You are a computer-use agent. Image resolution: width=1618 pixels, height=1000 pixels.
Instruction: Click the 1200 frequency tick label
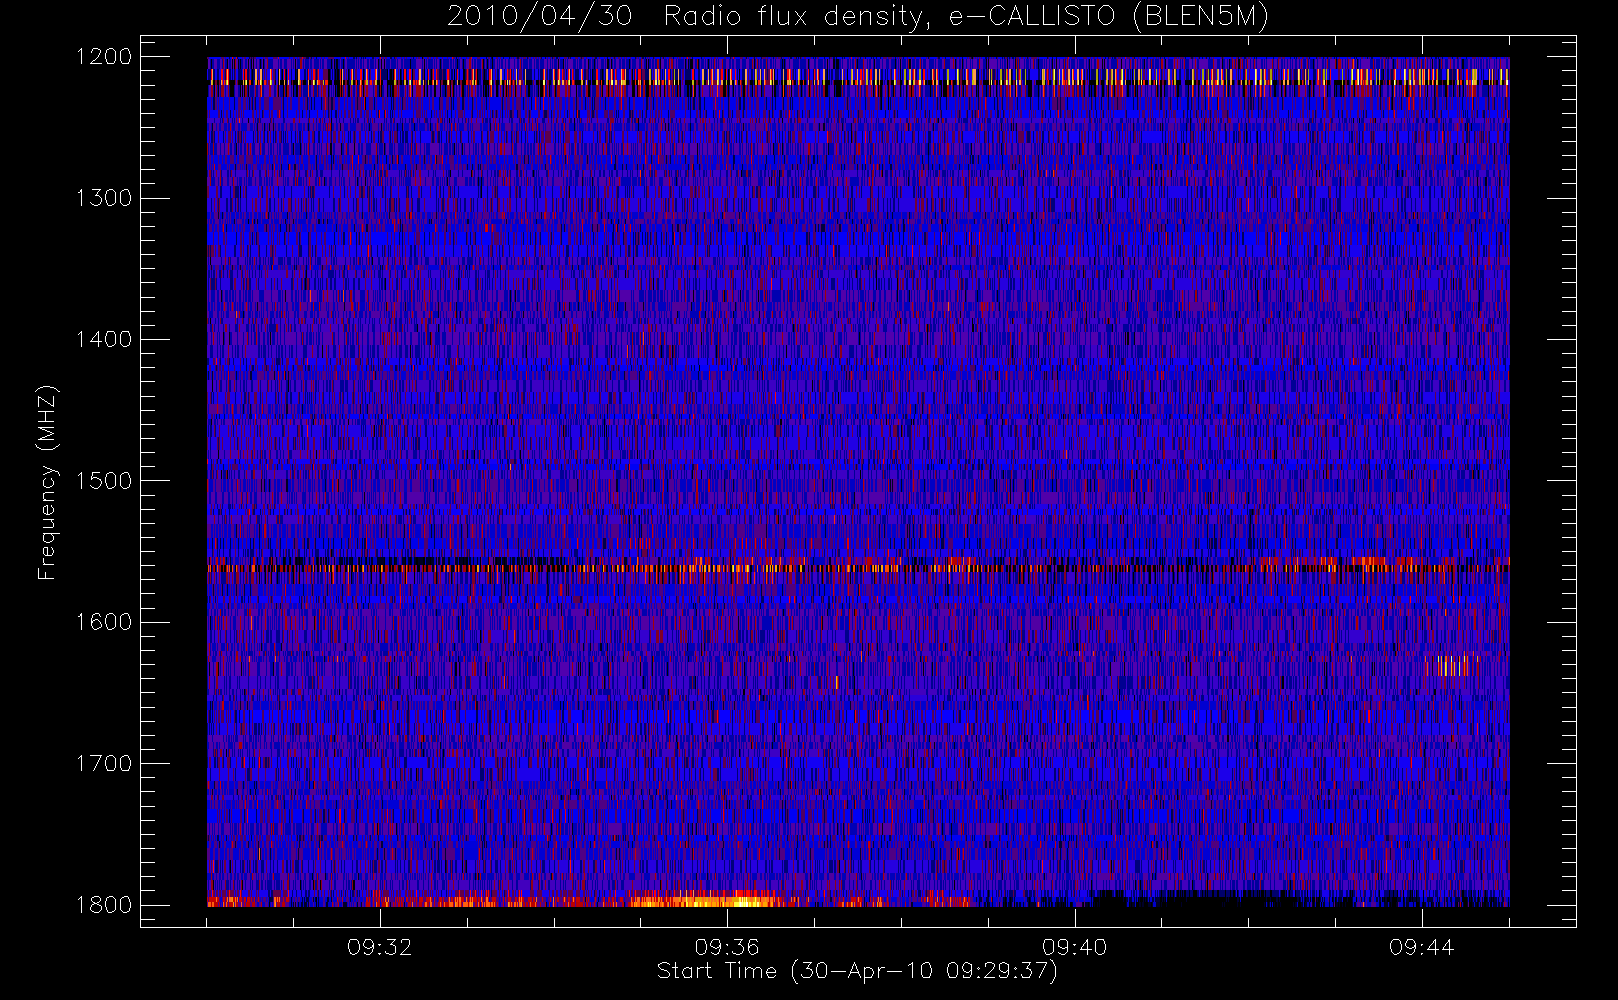[104, 57]
